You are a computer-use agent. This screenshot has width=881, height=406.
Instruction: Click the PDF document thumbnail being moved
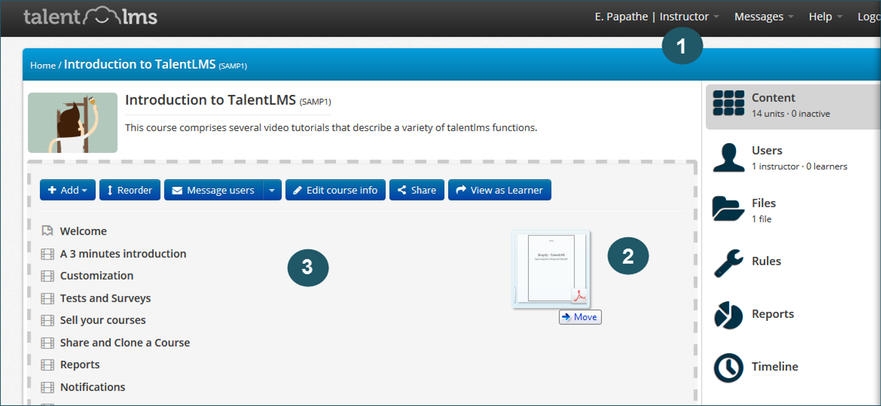click(x=551, y=269)
